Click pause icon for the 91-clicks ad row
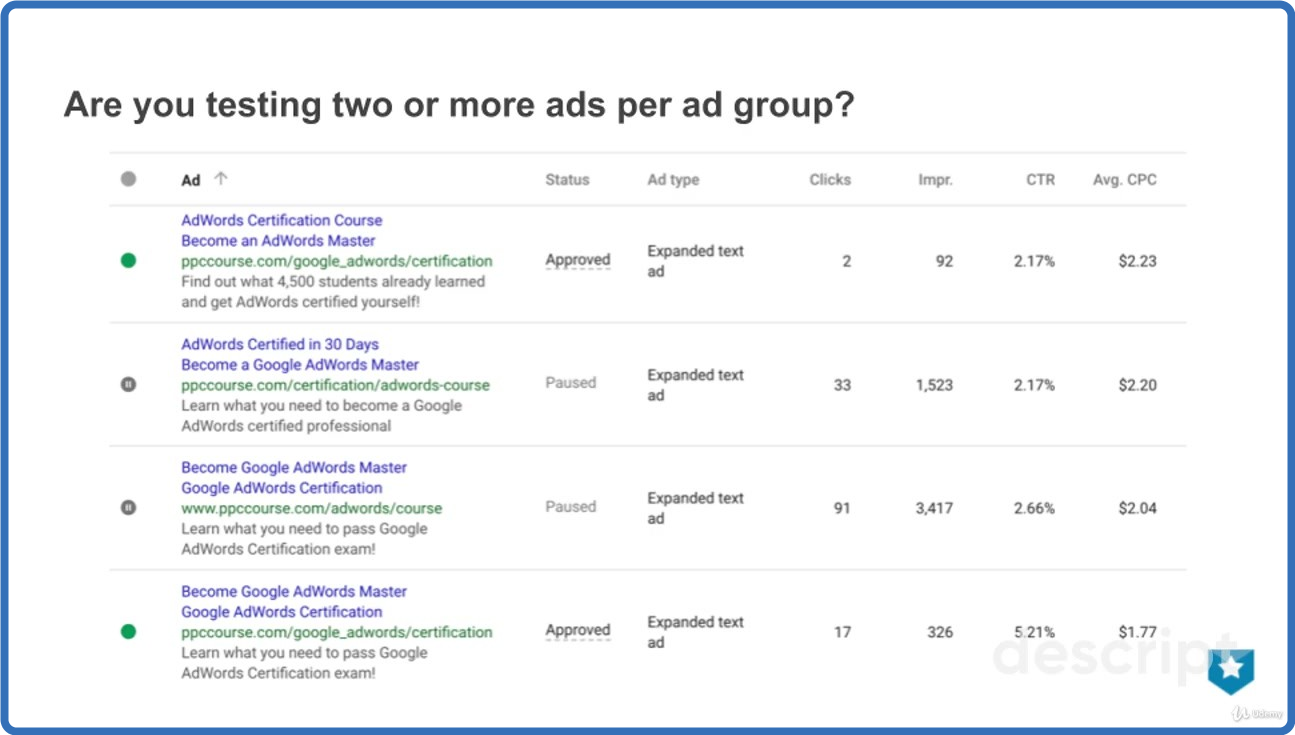Screen dimensions: 1295x735 pyautogui.click(x=128, y=507)
